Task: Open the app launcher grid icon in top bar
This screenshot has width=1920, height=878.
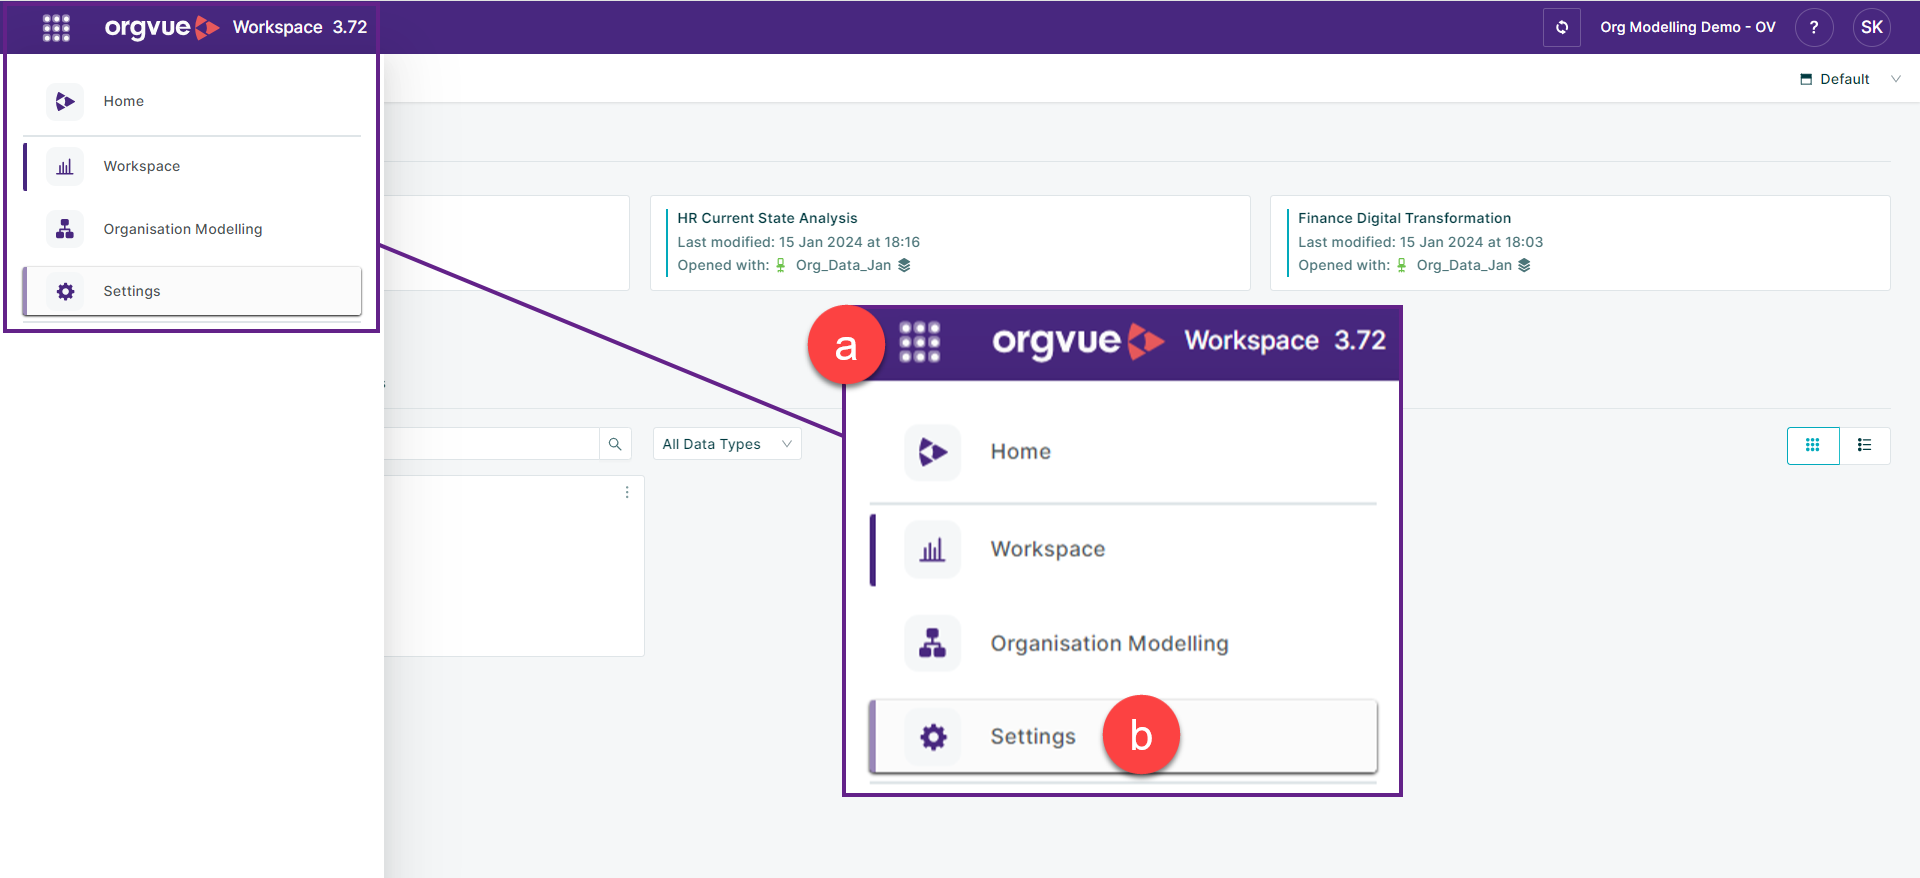Action: (x=56, y=27)
